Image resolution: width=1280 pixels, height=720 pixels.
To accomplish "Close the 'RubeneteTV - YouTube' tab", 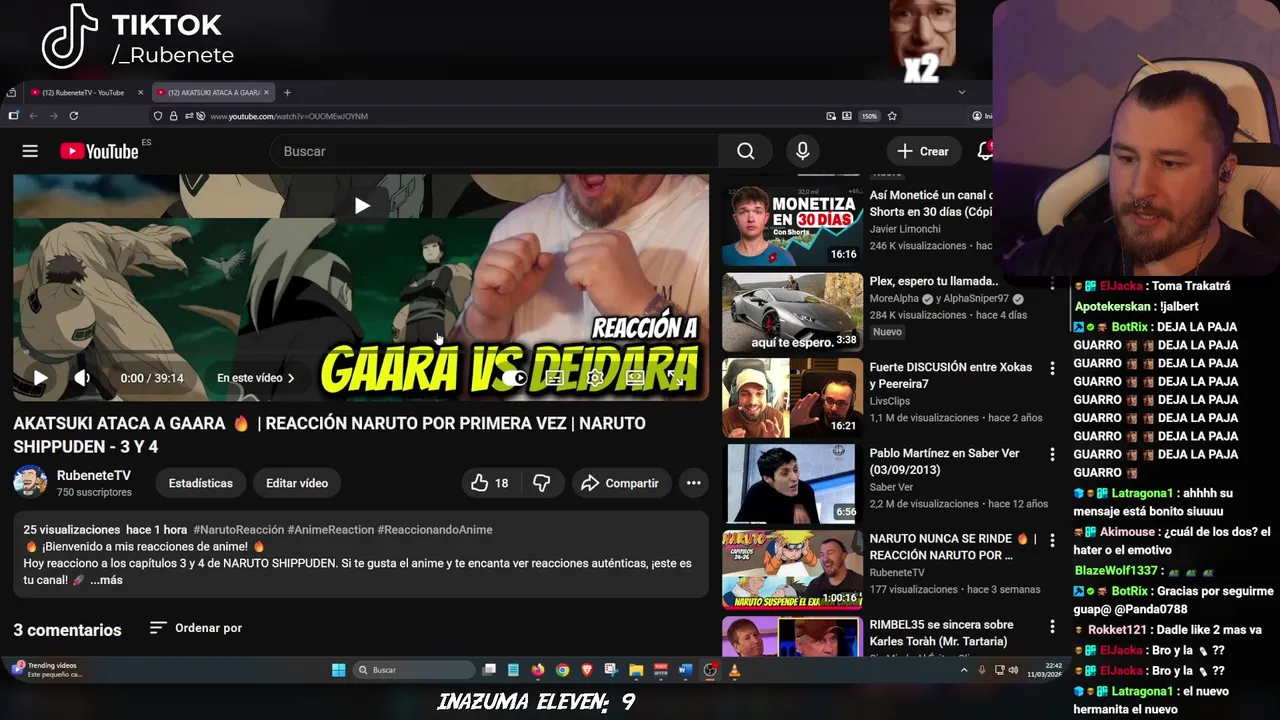I will [140, 92].
